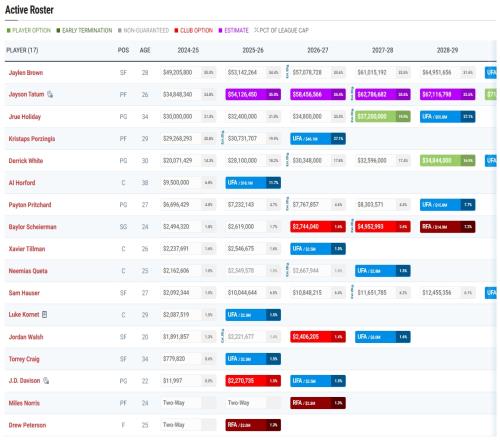Select Kristaps Porzingis name link

tap(32, 139)
